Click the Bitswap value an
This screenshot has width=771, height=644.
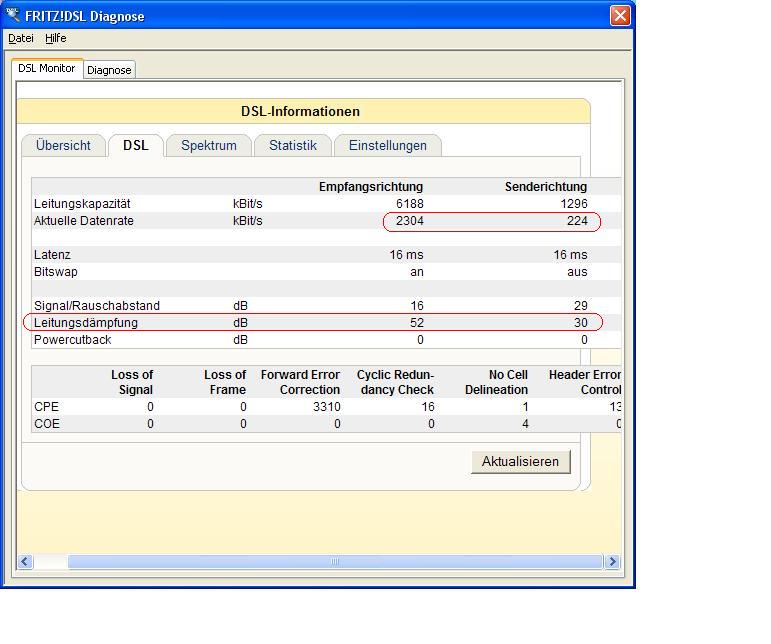[417, 272]
